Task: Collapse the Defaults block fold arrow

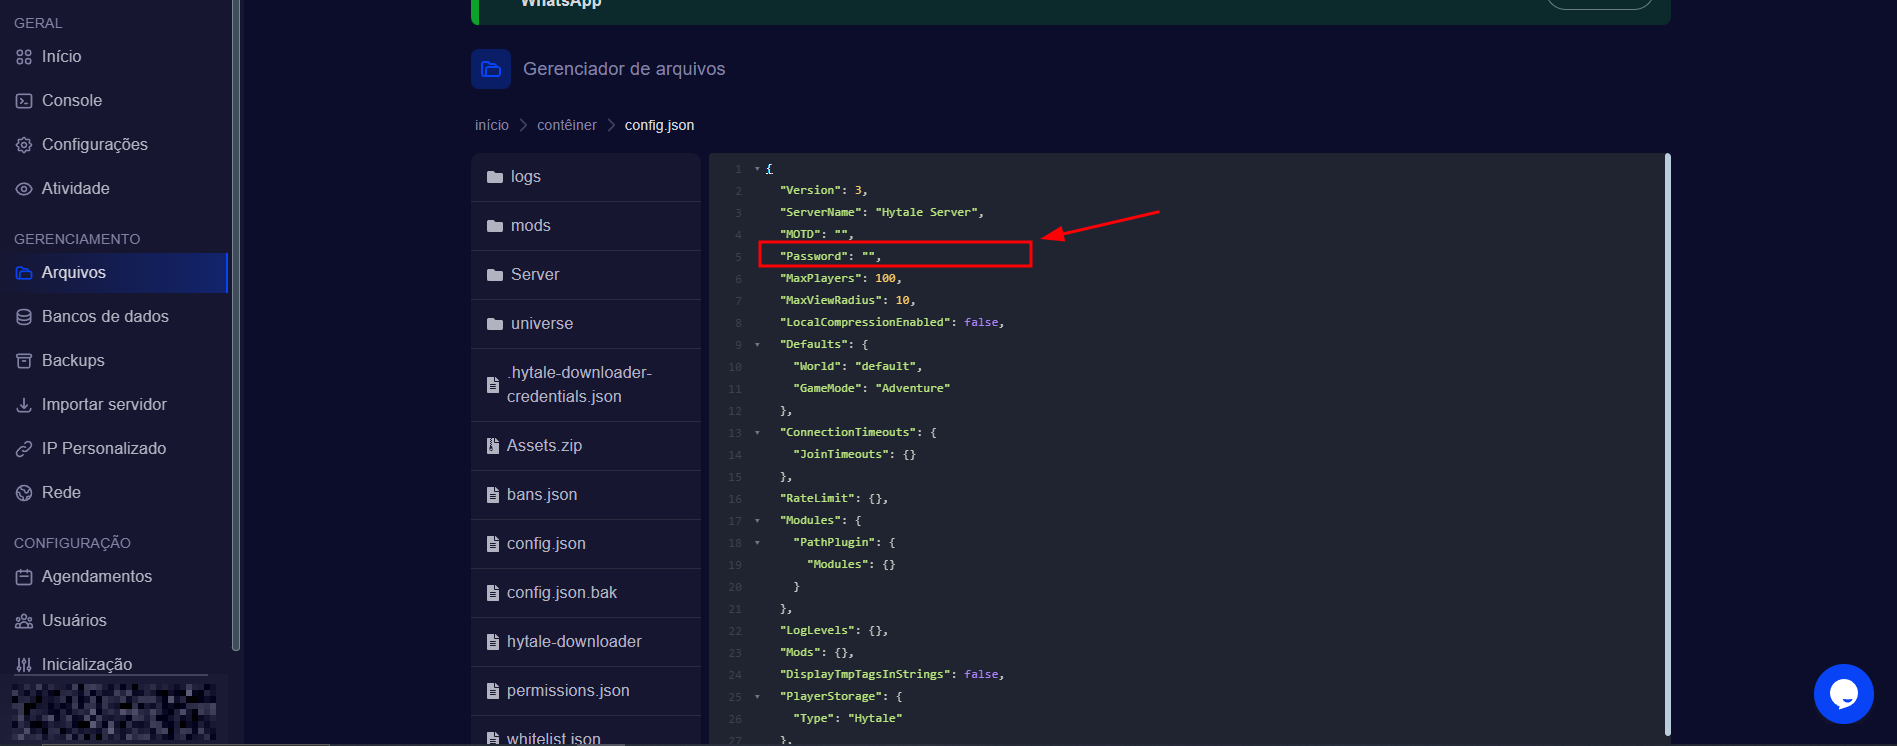Action: pos(757,345)
